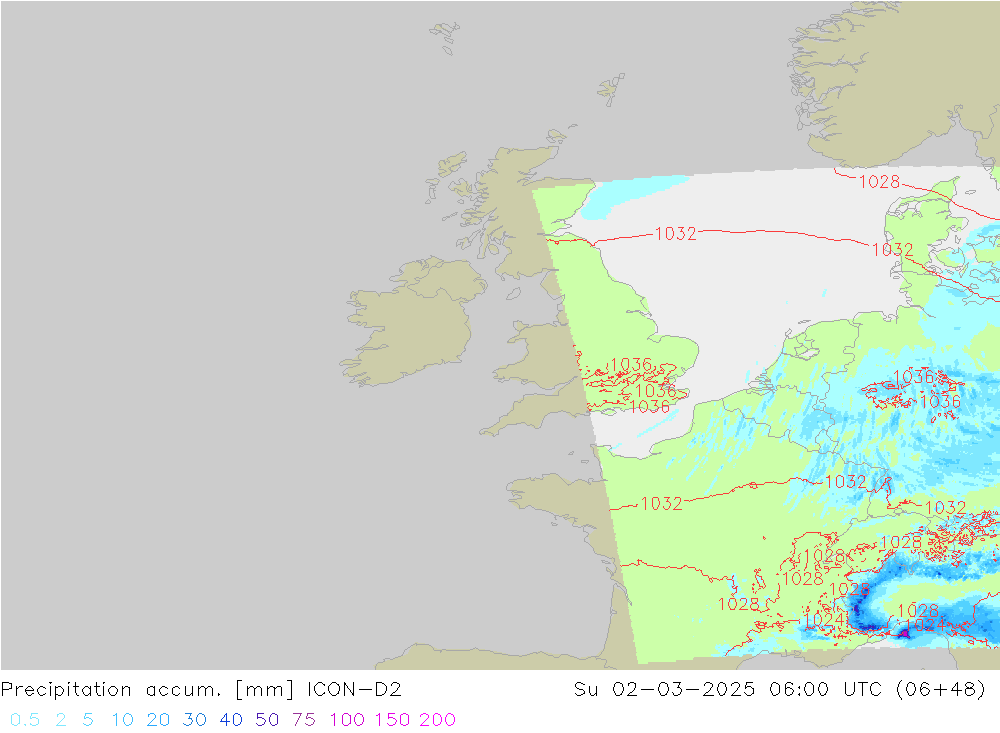Click the "(06+48)" forecast offset text

click(x=941, y=690)
